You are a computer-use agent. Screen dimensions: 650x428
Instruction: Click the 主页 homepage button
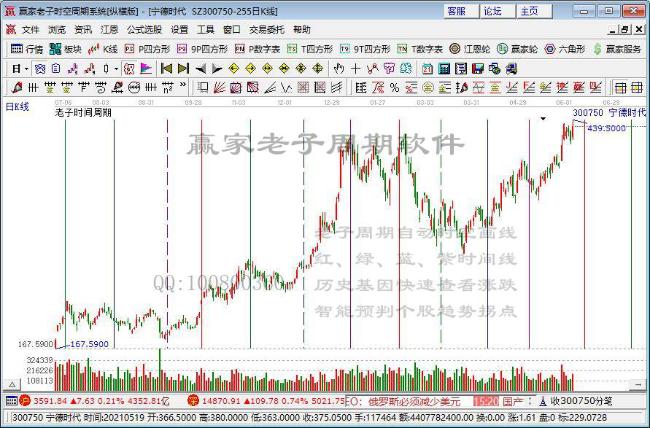pyautogui.click(x=528, y=10)
